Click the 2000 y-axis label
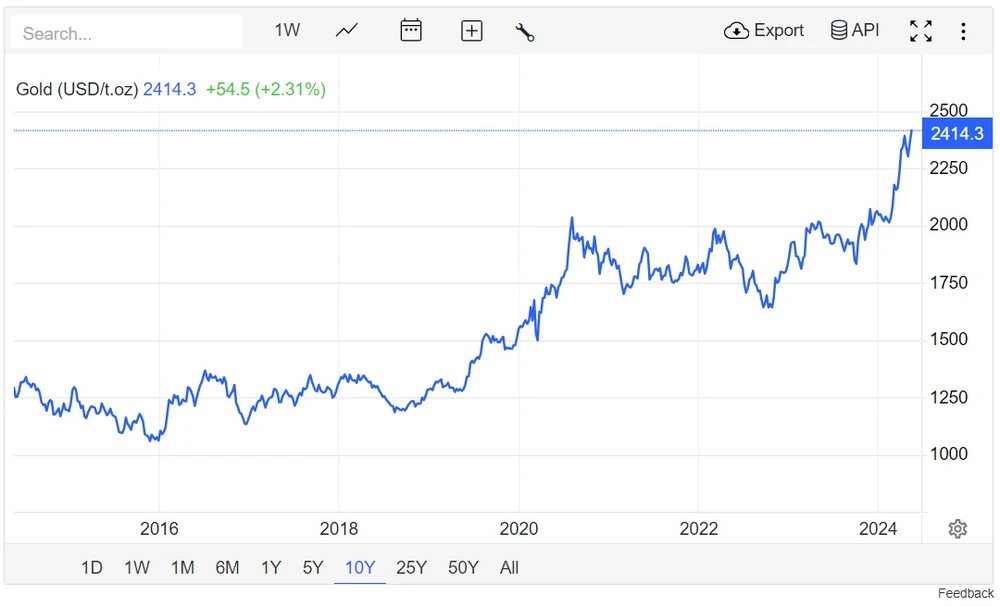 [948, 224]
